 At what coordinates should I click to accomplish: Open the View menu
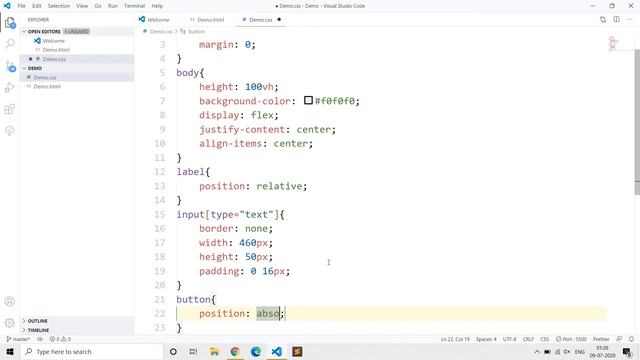click(82, 6)
